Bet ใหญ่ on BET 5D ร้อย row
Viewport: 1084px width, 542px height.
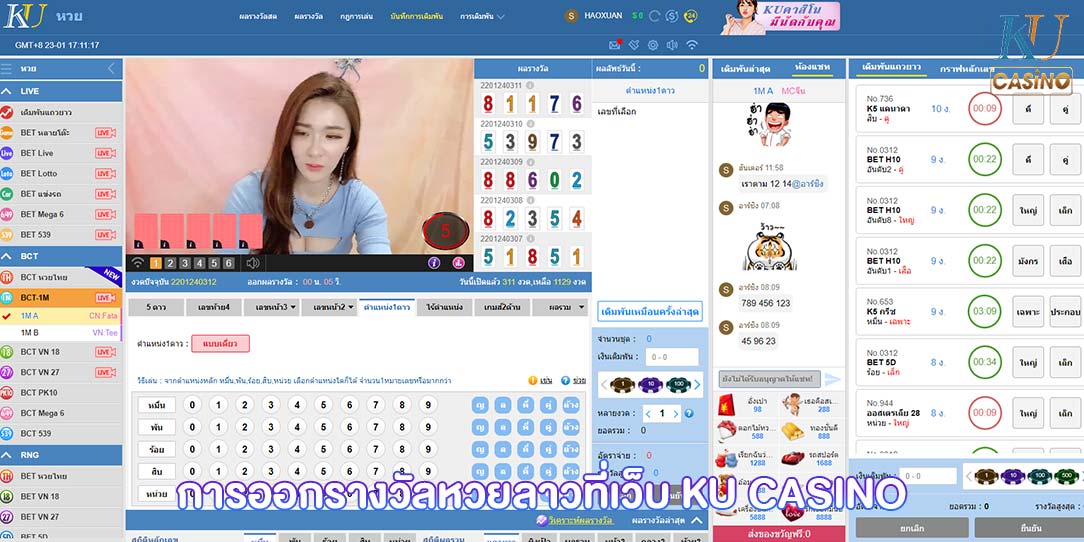point(1028,362)
